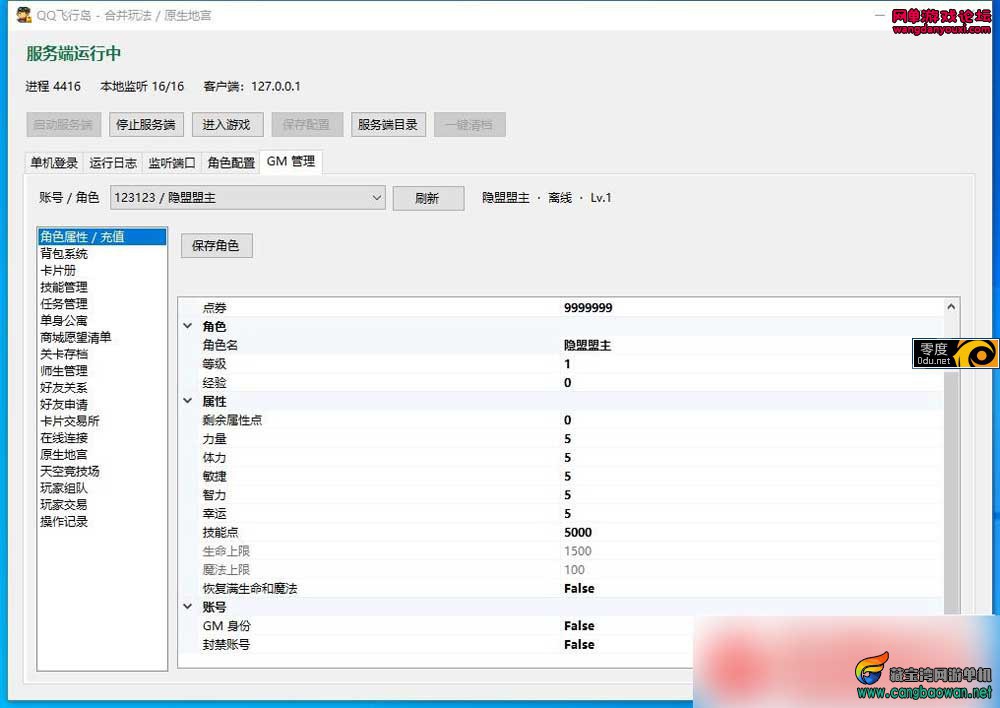Choose 任务管理 in the left list
The image size is (1000, 708).
tap(102, 304)
